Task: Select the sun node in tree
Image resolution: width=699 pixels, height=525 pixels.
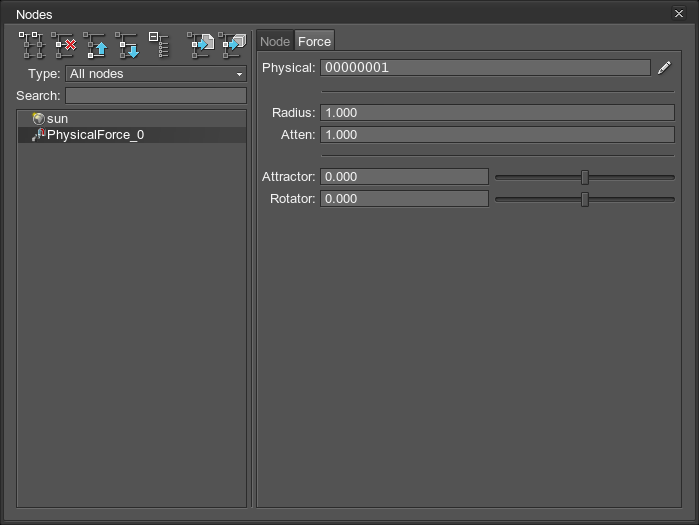Action: click(57, 118)
